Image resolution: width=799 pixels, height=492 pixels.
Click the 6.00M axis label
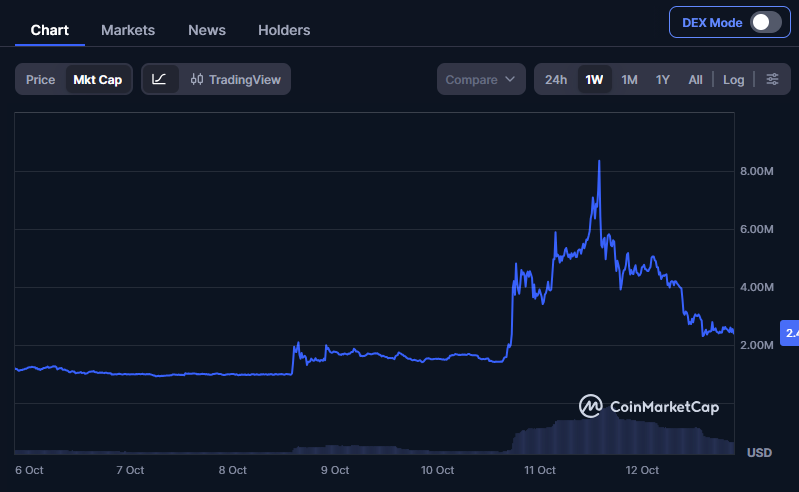pos(757,229)
